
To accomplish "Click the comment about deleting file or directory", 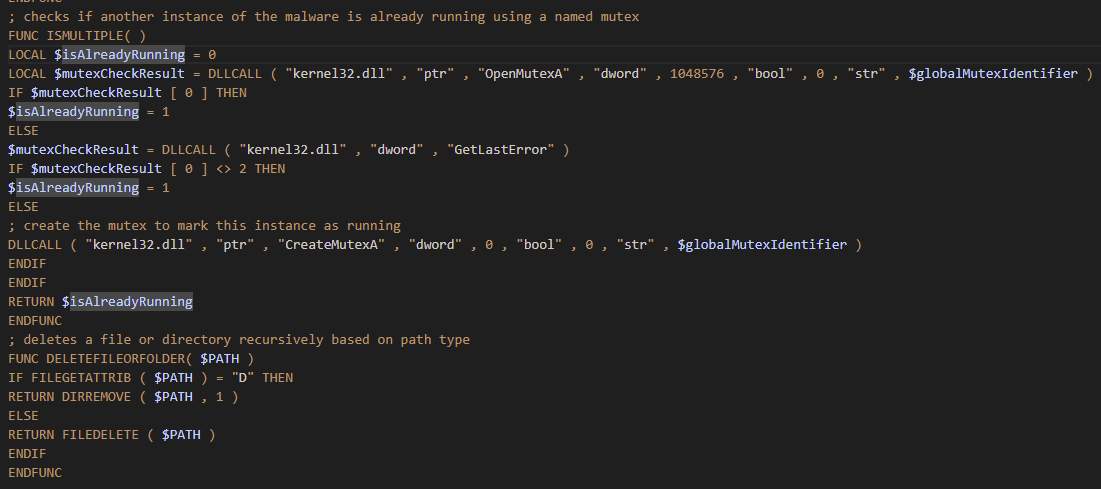I will (x=238, y=340).
